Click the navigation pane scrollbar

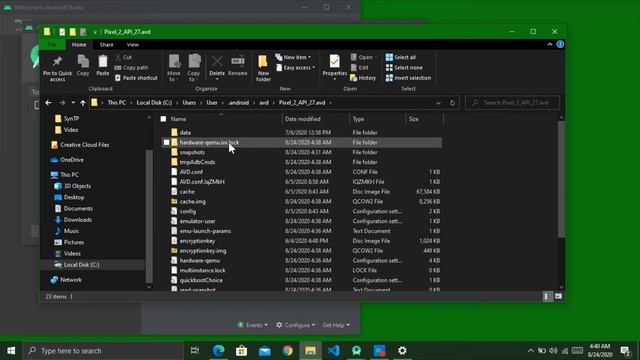[x=149, y=216]
